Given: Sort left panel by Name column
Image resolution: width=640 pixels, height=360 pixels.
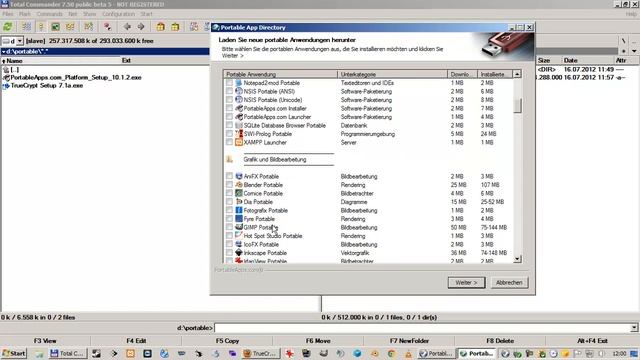Looking at the screenshot, I should (60, 60).
